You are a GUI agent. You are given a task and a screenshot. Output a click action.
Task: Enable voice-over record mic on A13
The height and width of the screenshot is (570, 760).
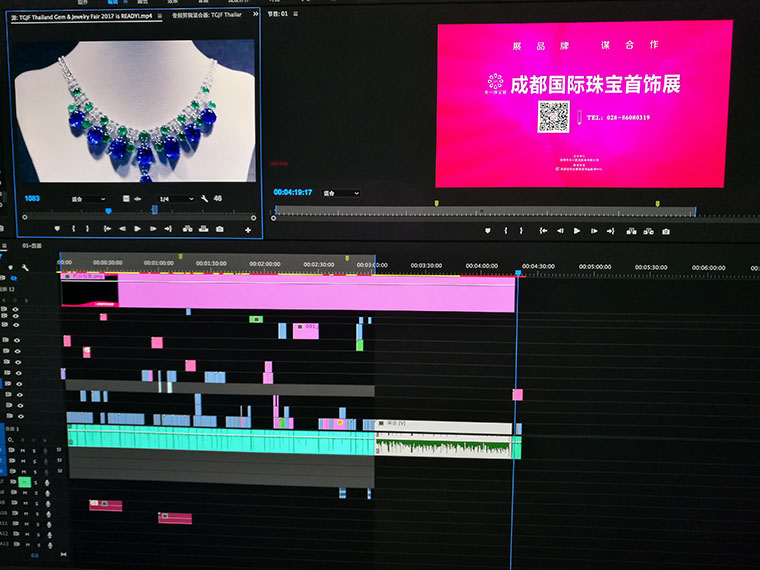click(x=50, y=545)
